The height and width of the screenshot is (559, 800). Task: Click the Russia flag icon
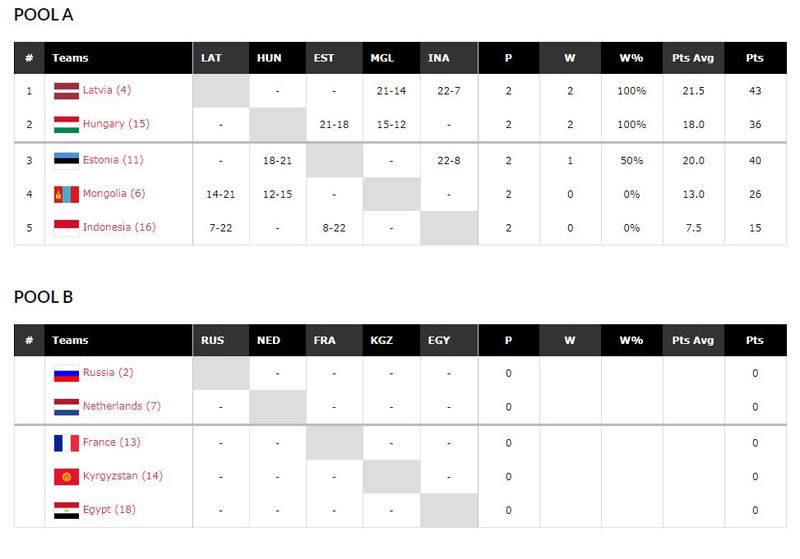[x=66, y=373]
